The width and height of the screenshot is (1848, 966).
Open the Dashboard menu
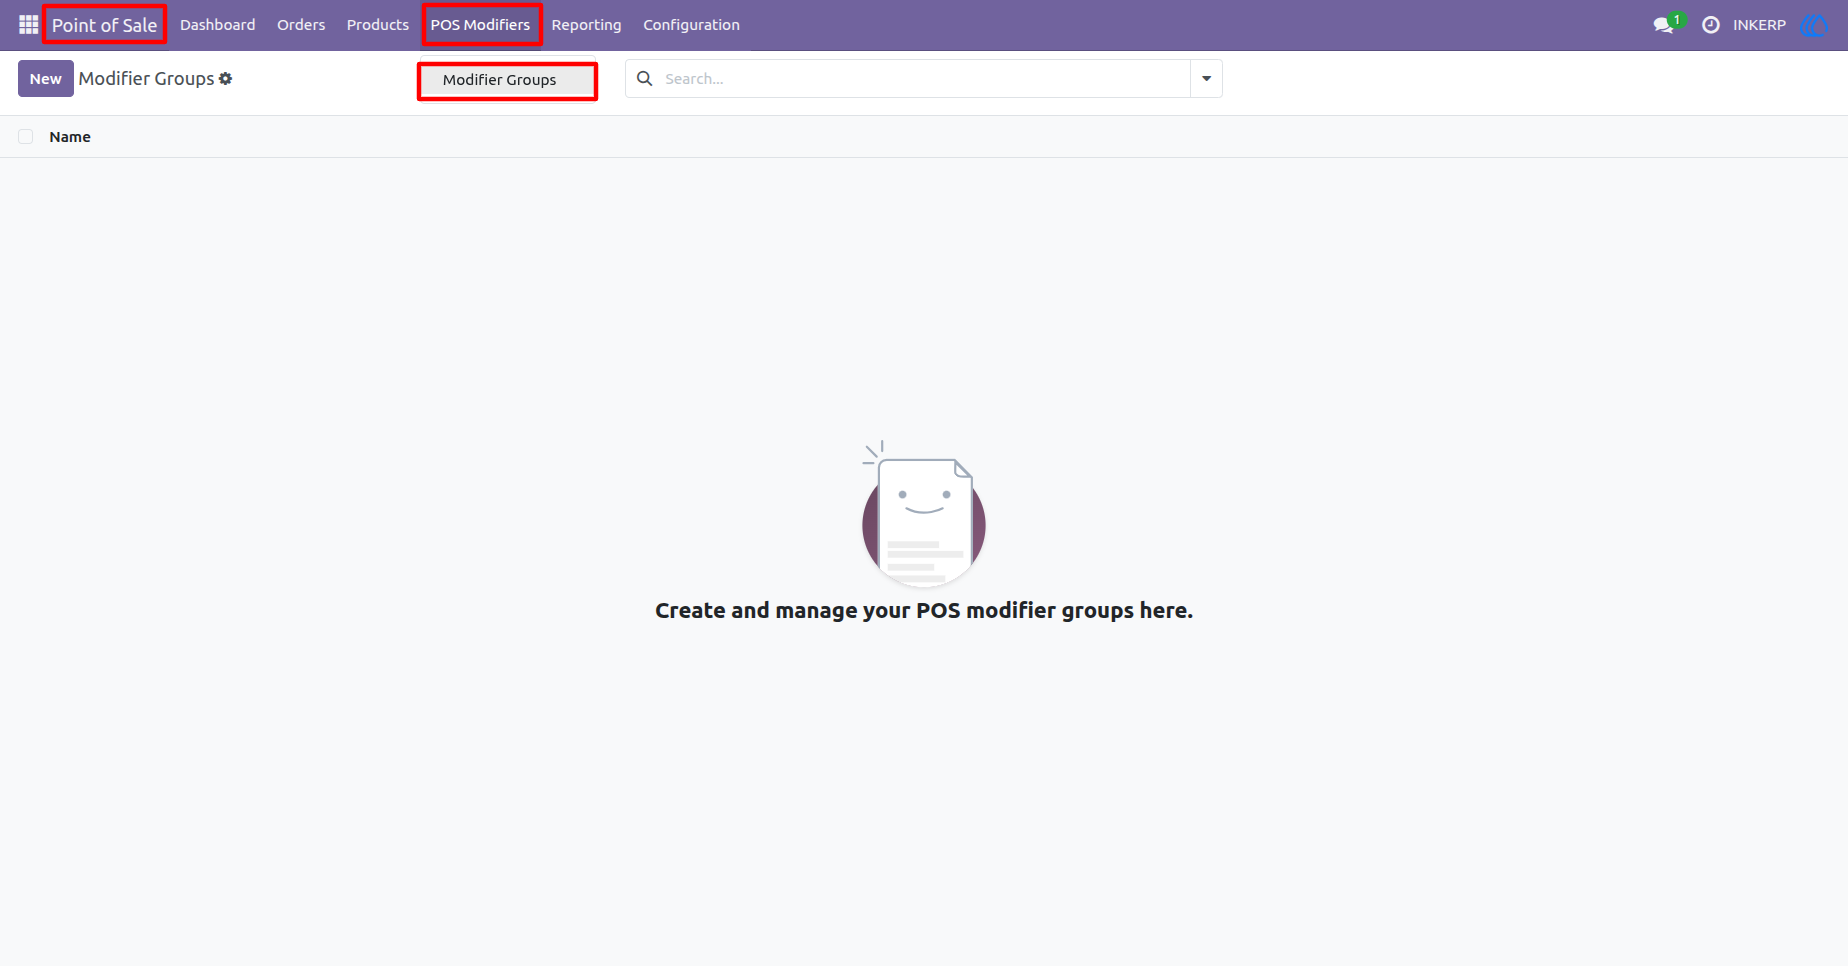218,25
